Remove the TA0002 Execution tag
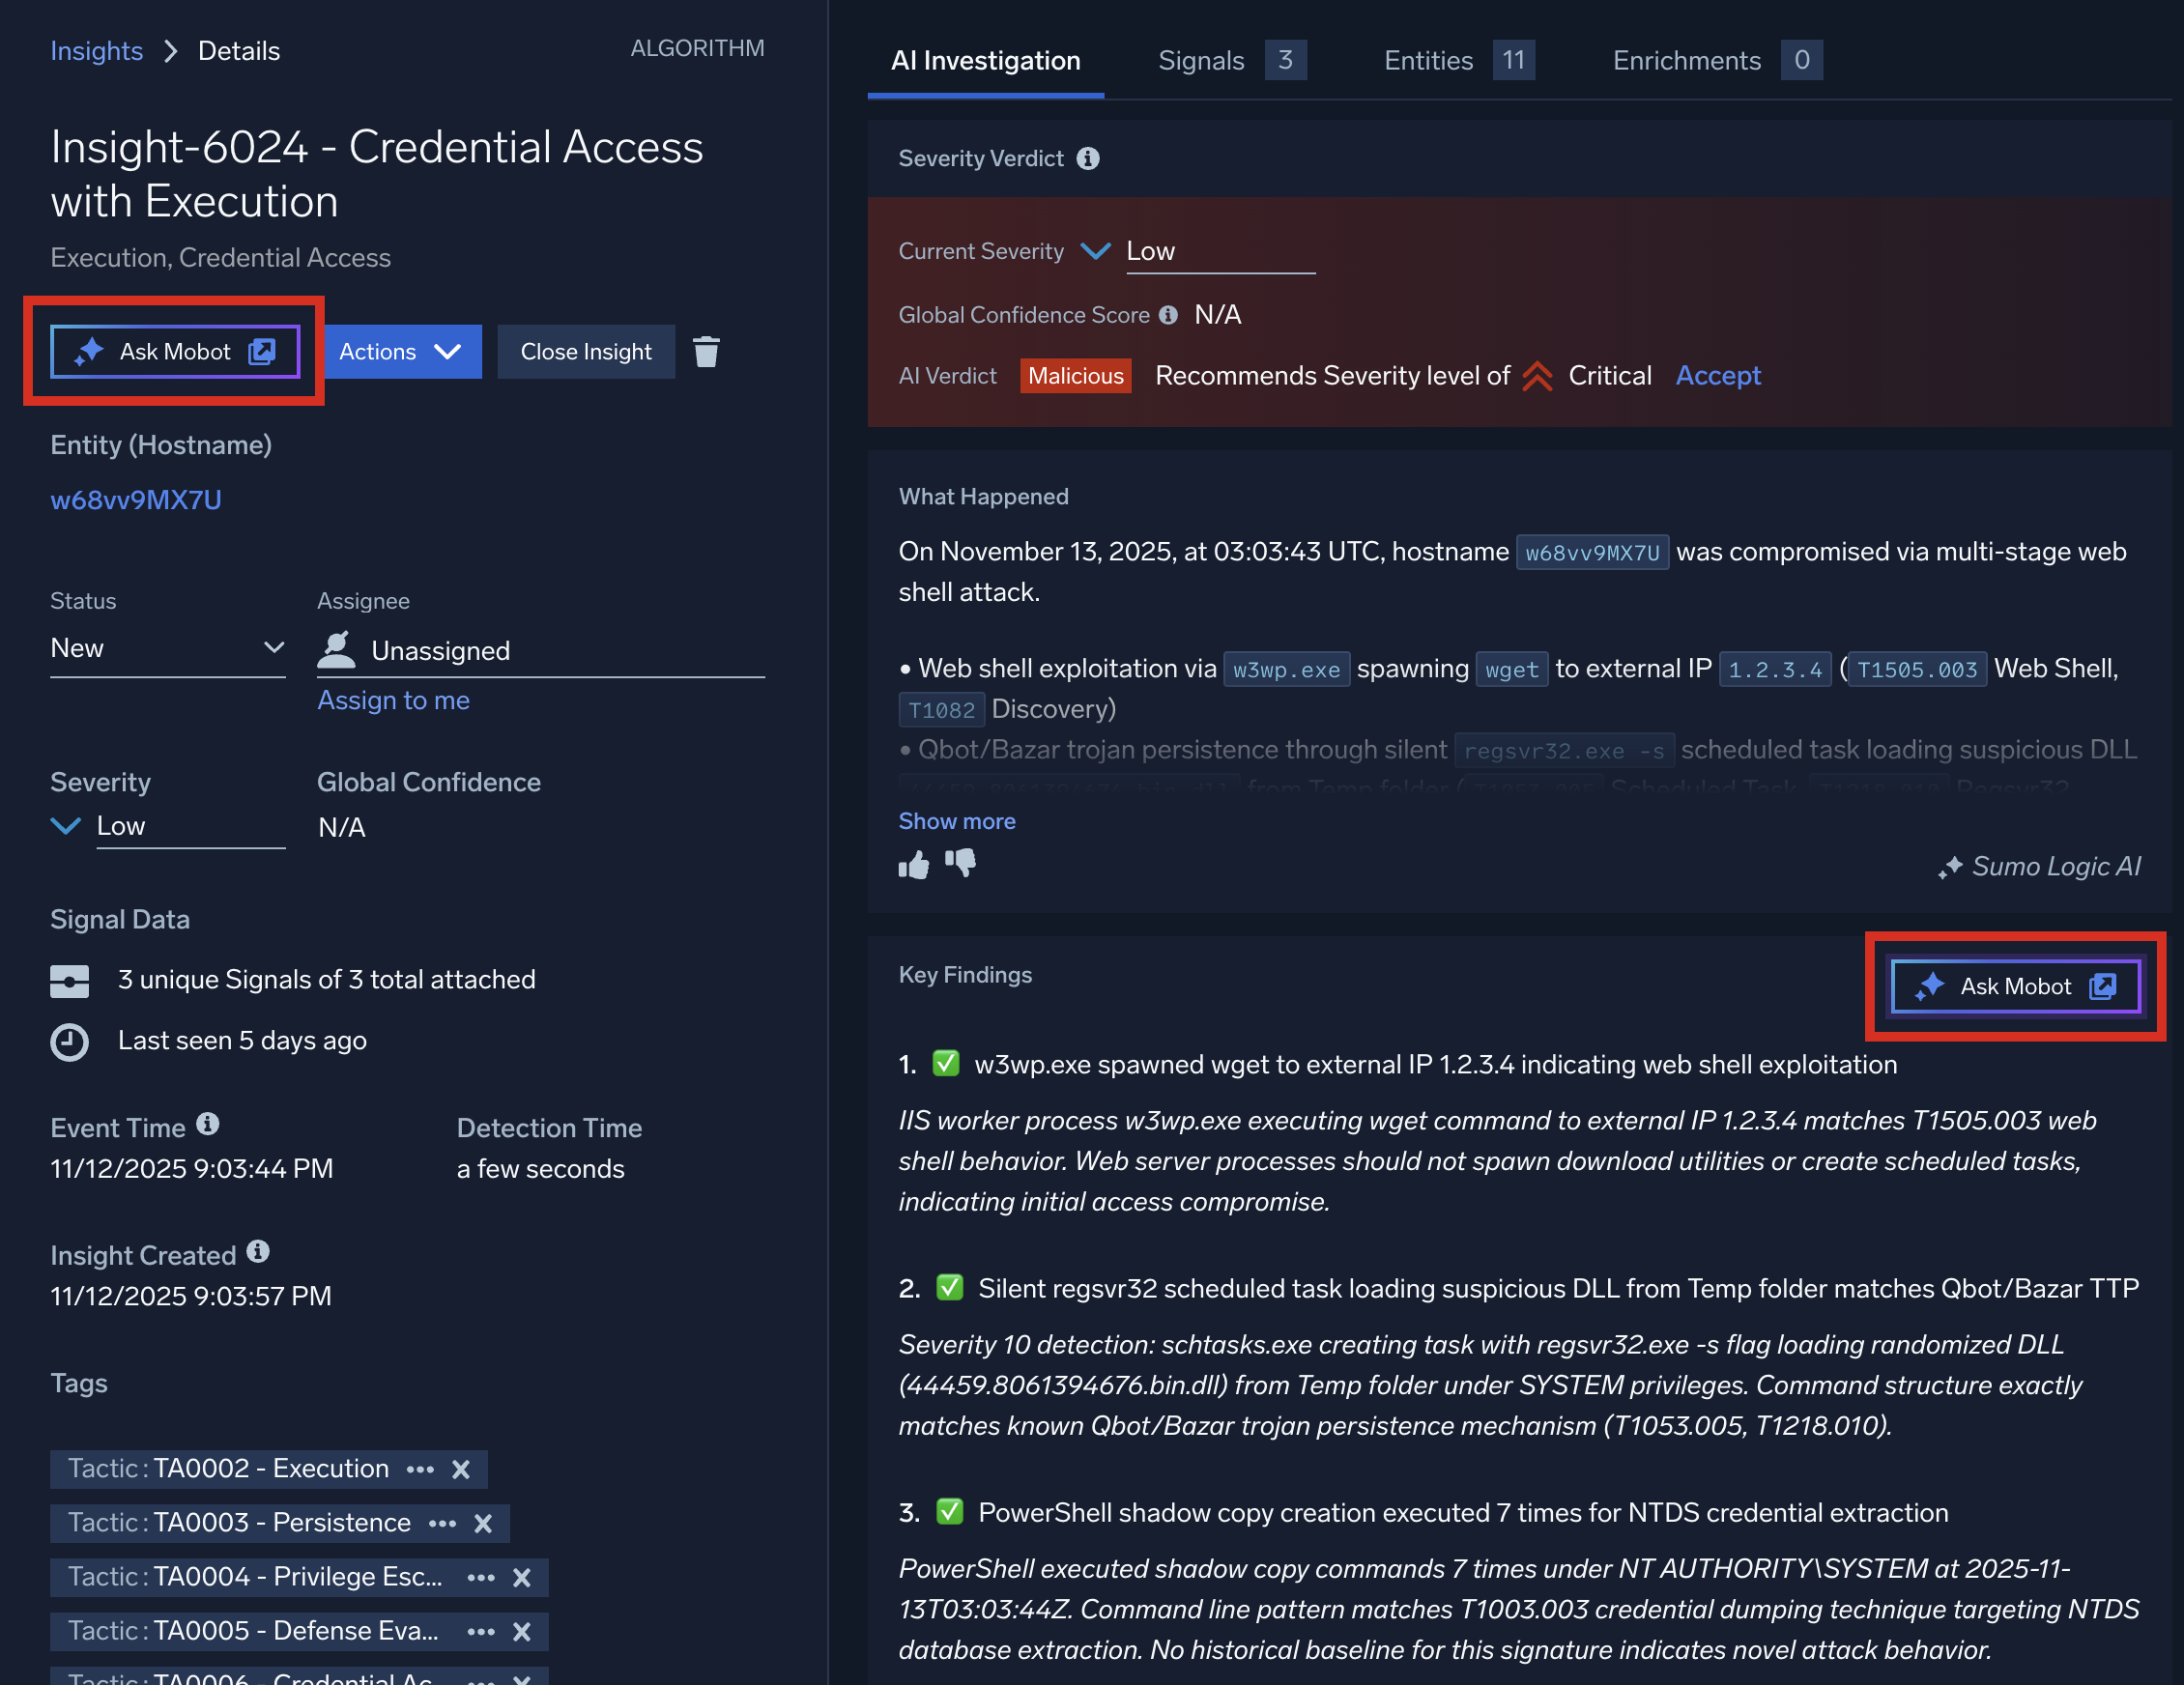Viewport: 2184px width, 1685px height. (x=461, y=1469)
